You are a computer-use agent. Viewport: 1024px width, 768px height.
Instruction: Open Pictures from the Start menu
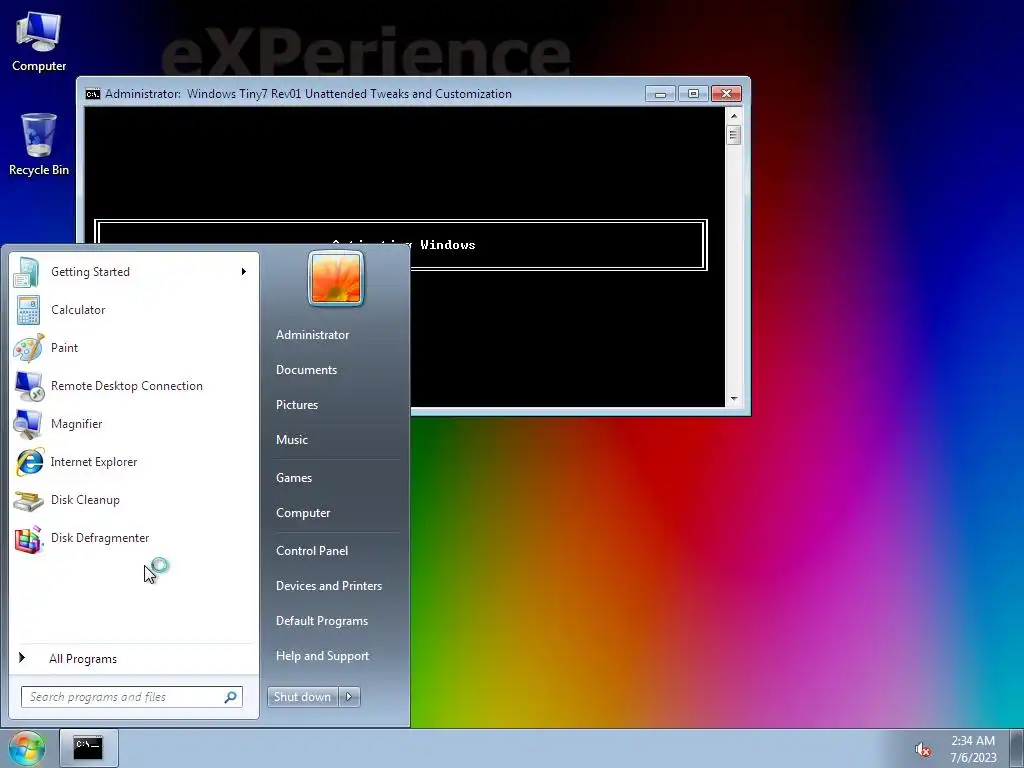[297, 405]
